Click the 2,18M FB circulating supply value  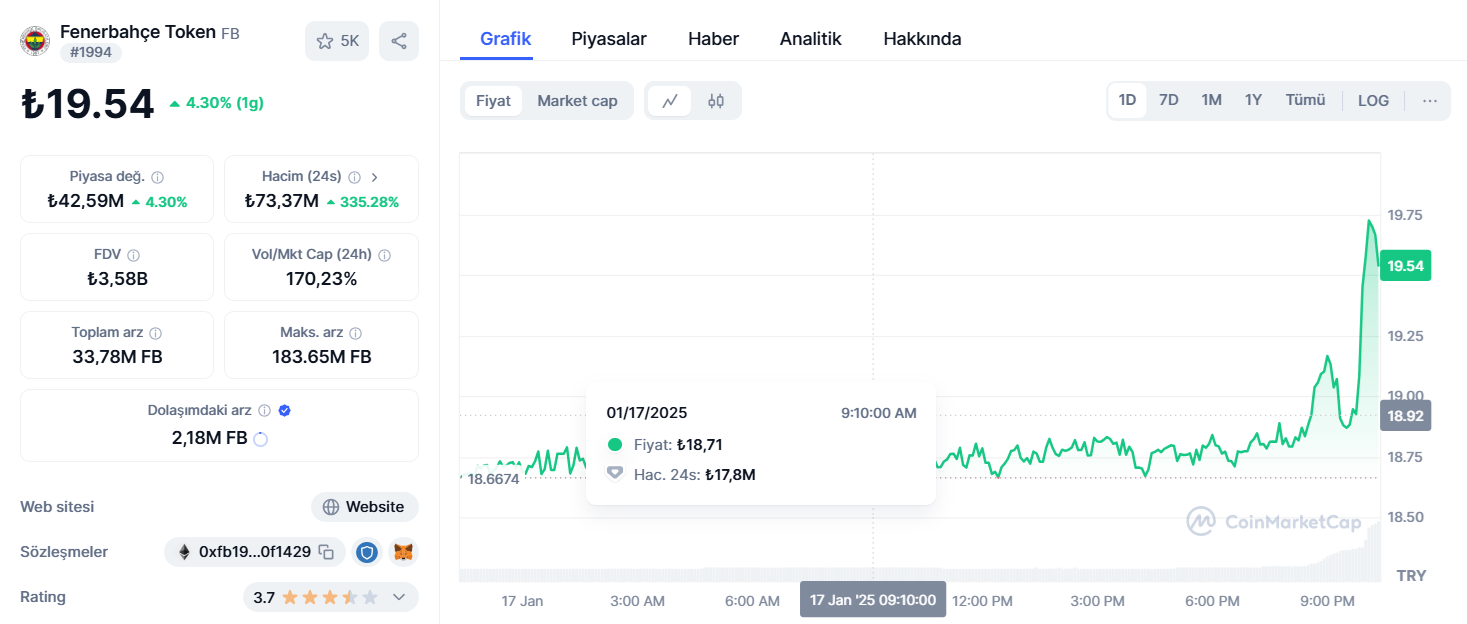(x=209, y=438)
